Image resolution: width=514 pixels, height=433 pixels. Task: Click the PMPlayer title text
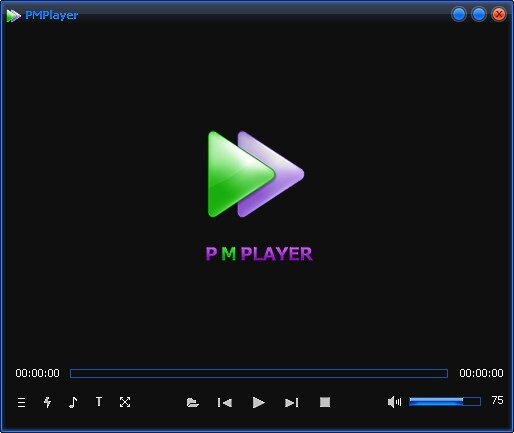coord(52,15)
